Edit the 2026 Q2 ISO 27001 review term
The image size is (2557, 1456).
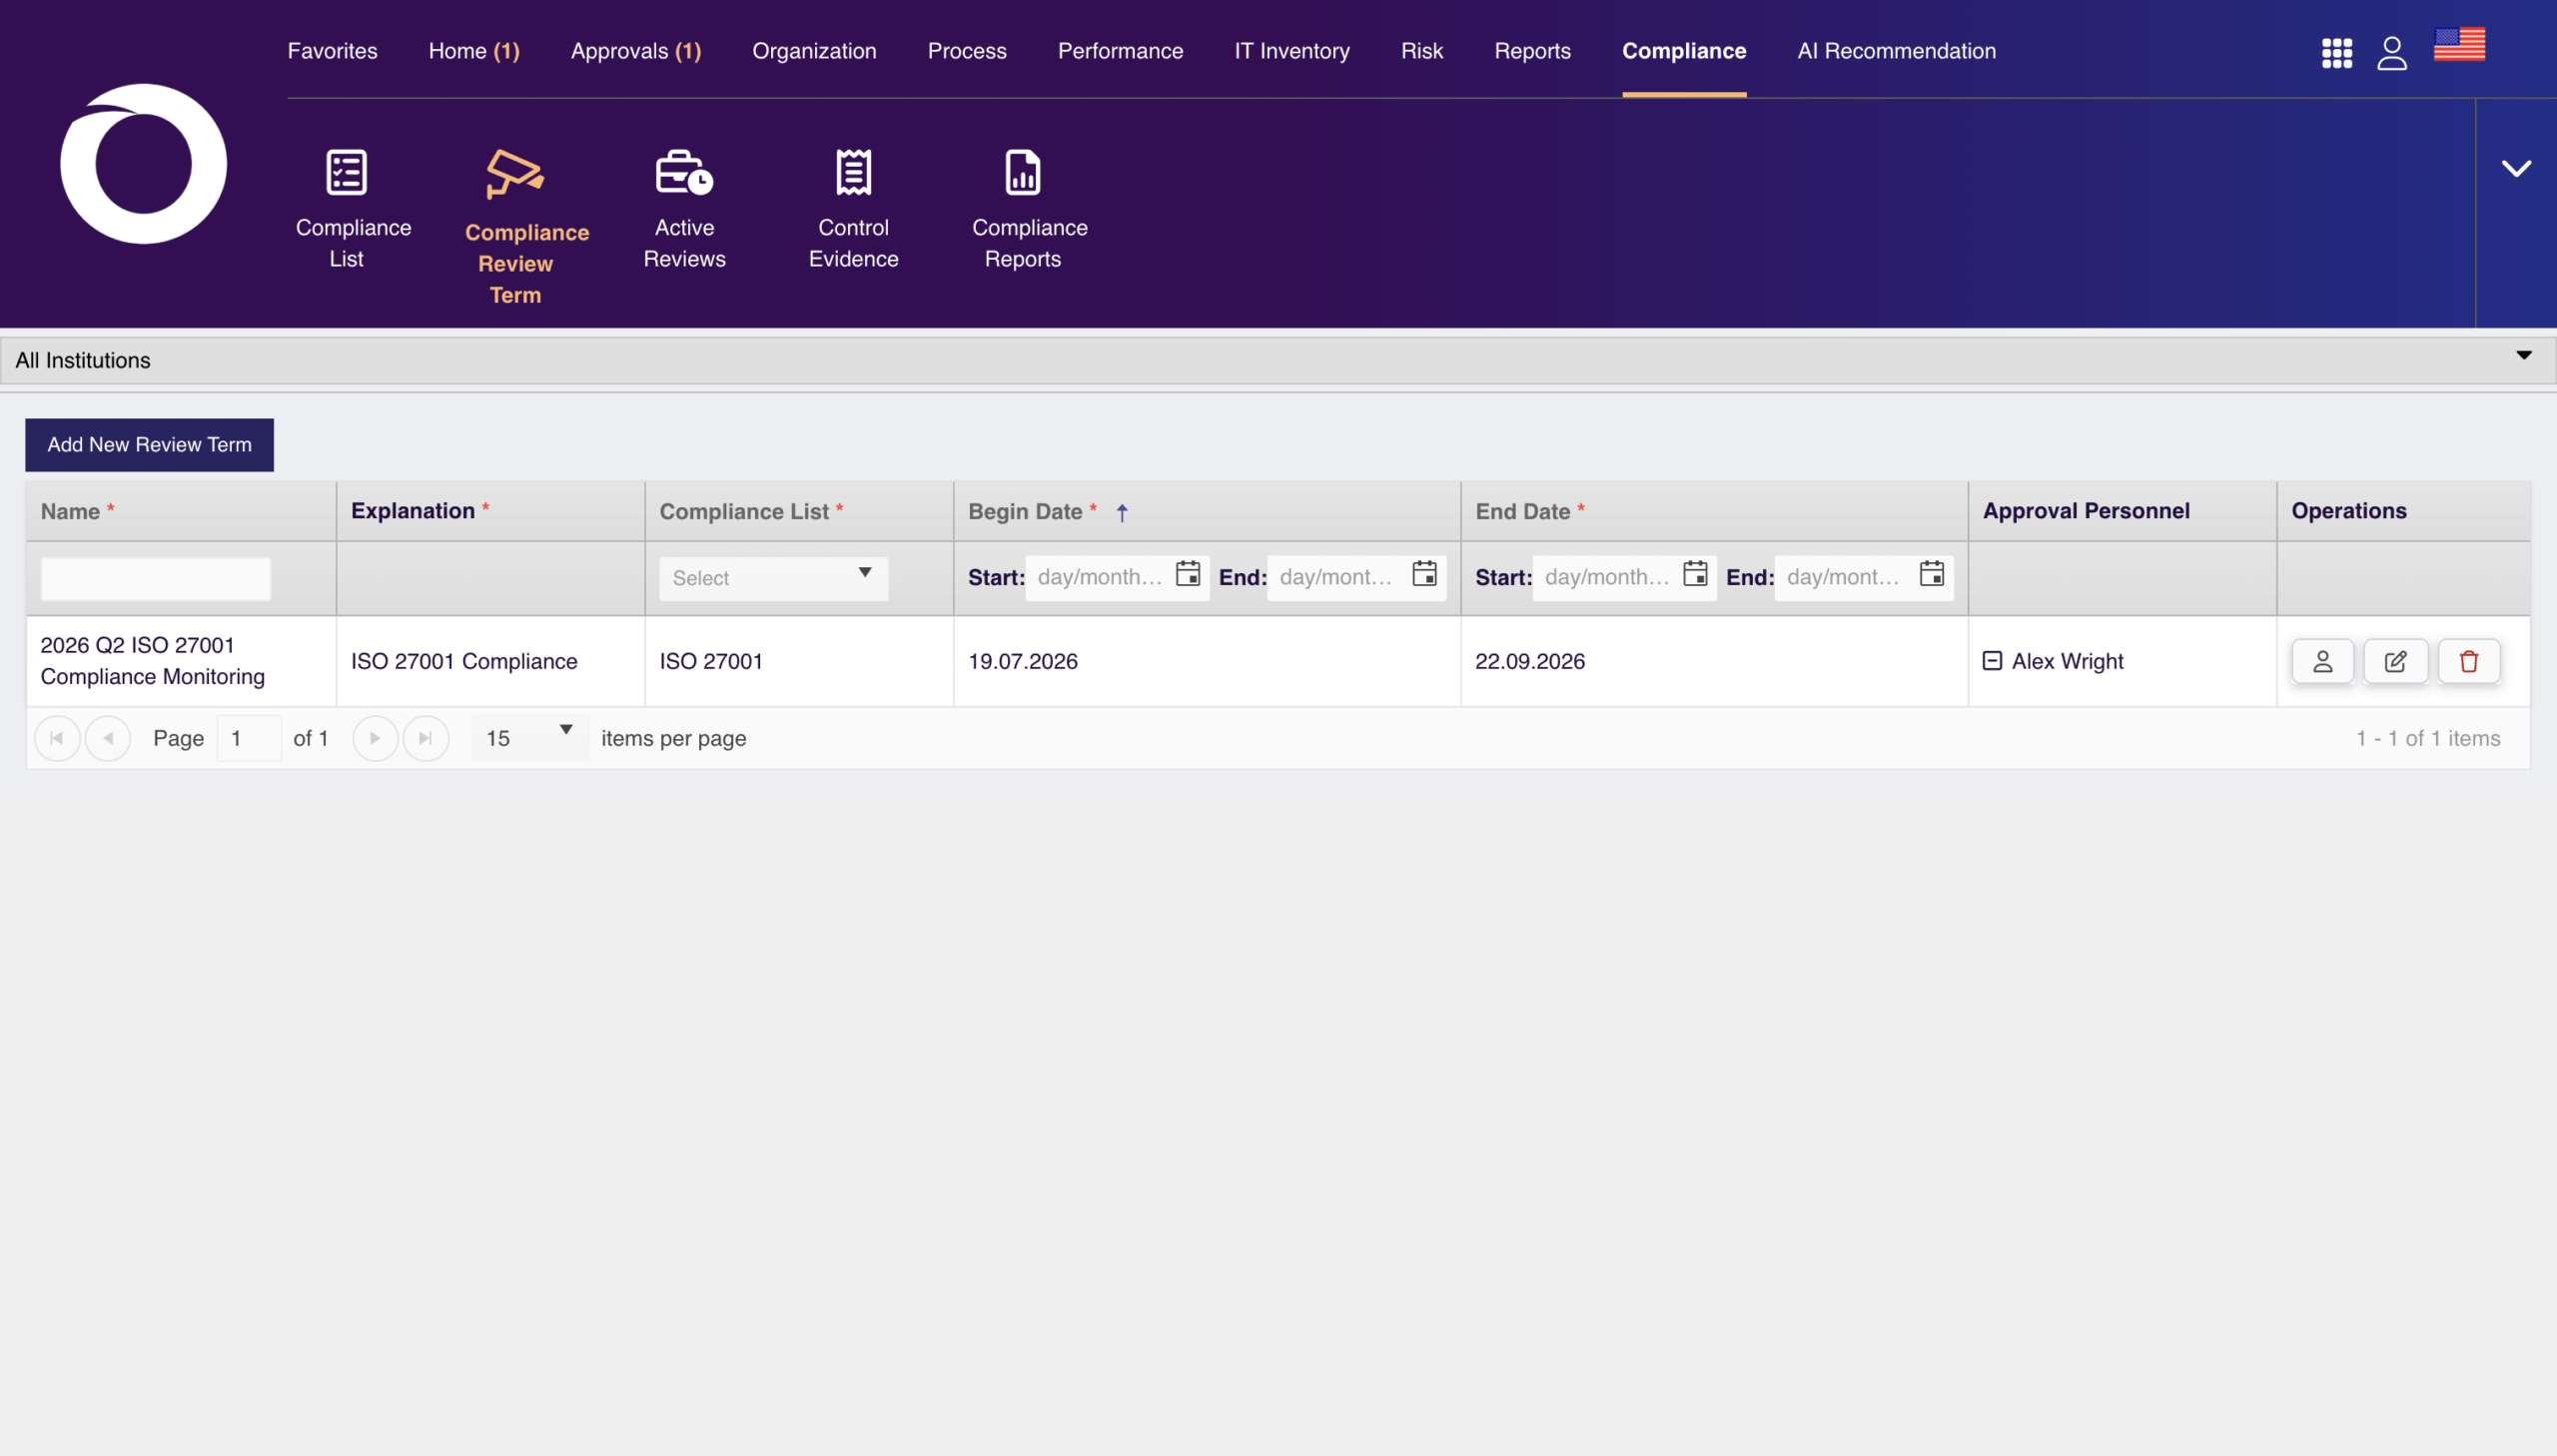point(2395,661)
